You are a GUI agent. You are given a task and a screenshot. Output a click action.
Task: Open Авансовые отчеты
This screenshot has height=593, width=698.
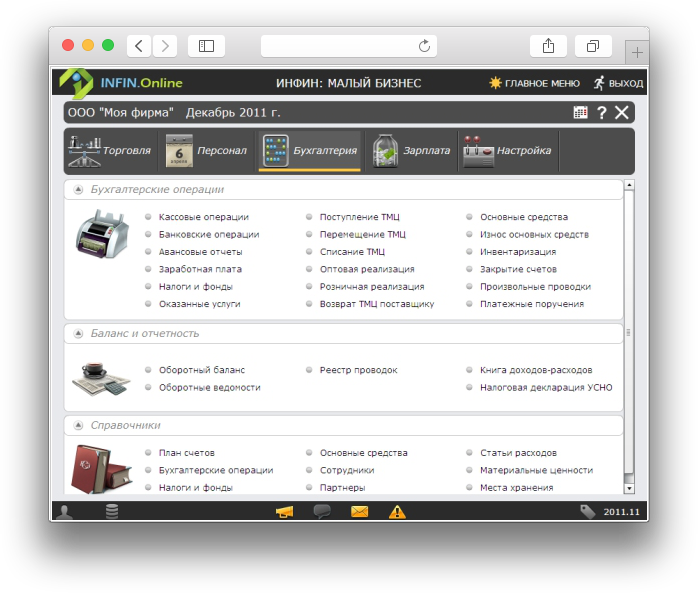coord(200,252)
